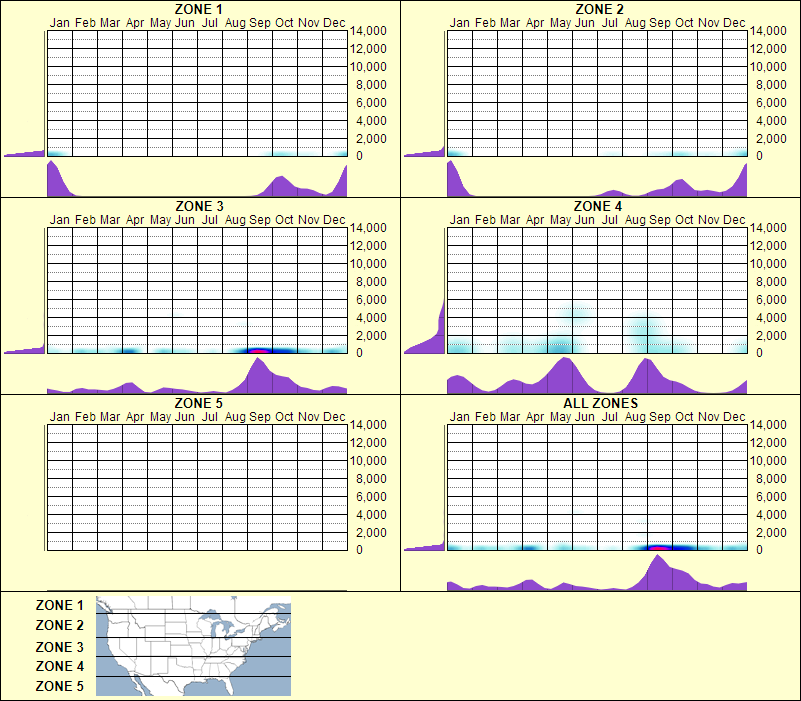This screenshot has width=801, height=701.
Task: Click the 2,000 value on All Zones axis
Action: [x=771, y=532]
